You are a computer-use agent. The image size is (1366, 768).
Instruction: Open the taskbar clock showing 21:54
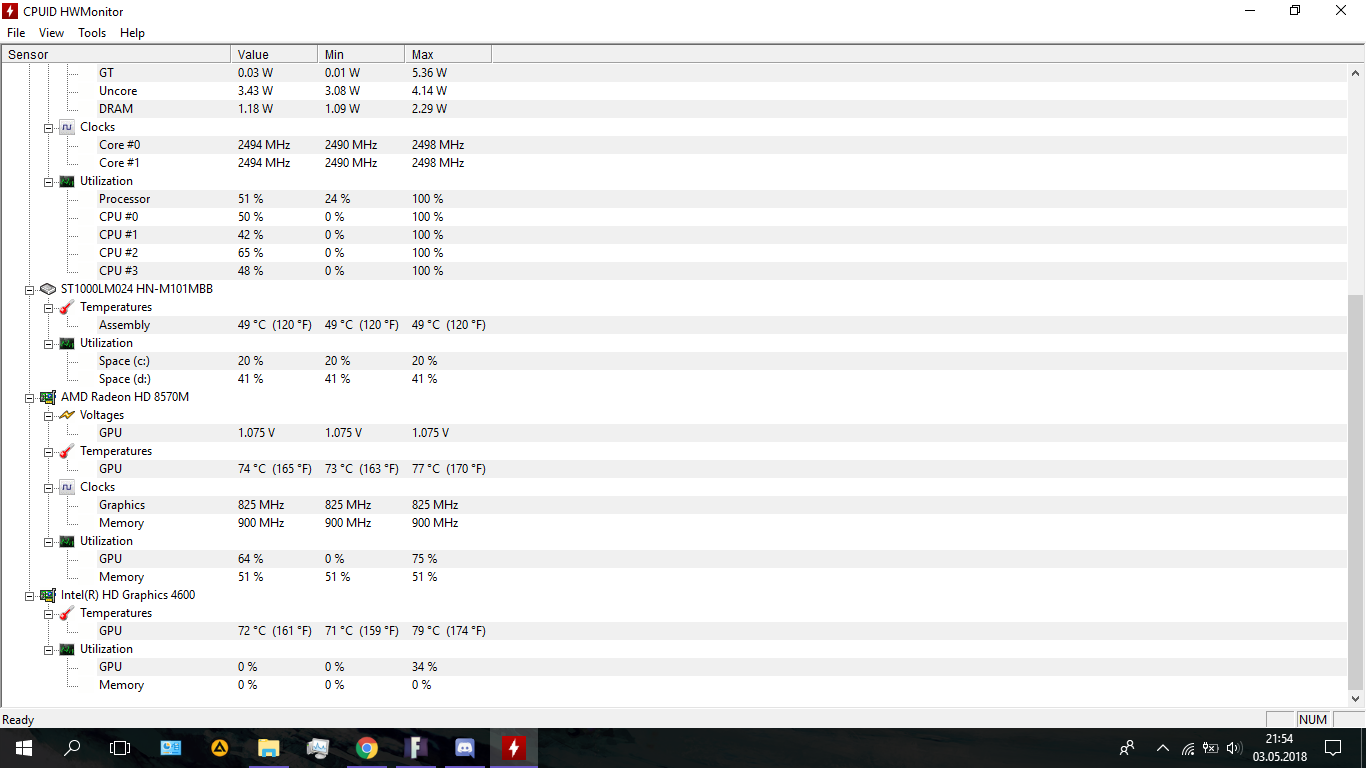1279,747
